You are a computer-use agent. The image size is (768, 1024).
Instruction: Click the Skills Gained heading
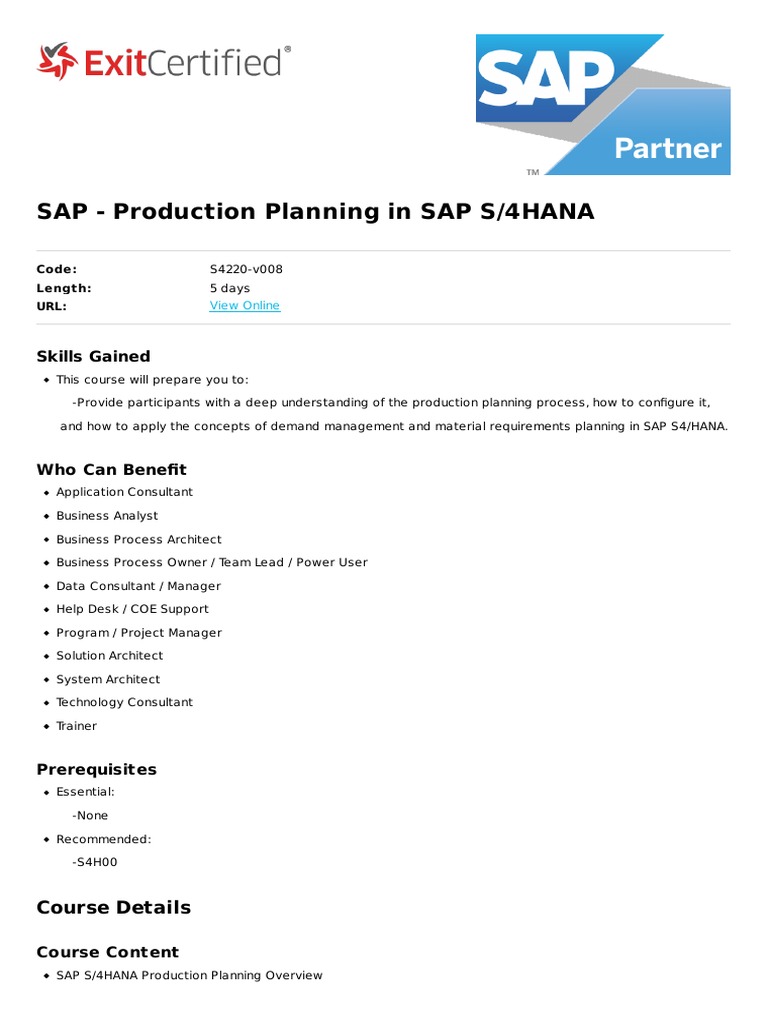coord(93,356)
